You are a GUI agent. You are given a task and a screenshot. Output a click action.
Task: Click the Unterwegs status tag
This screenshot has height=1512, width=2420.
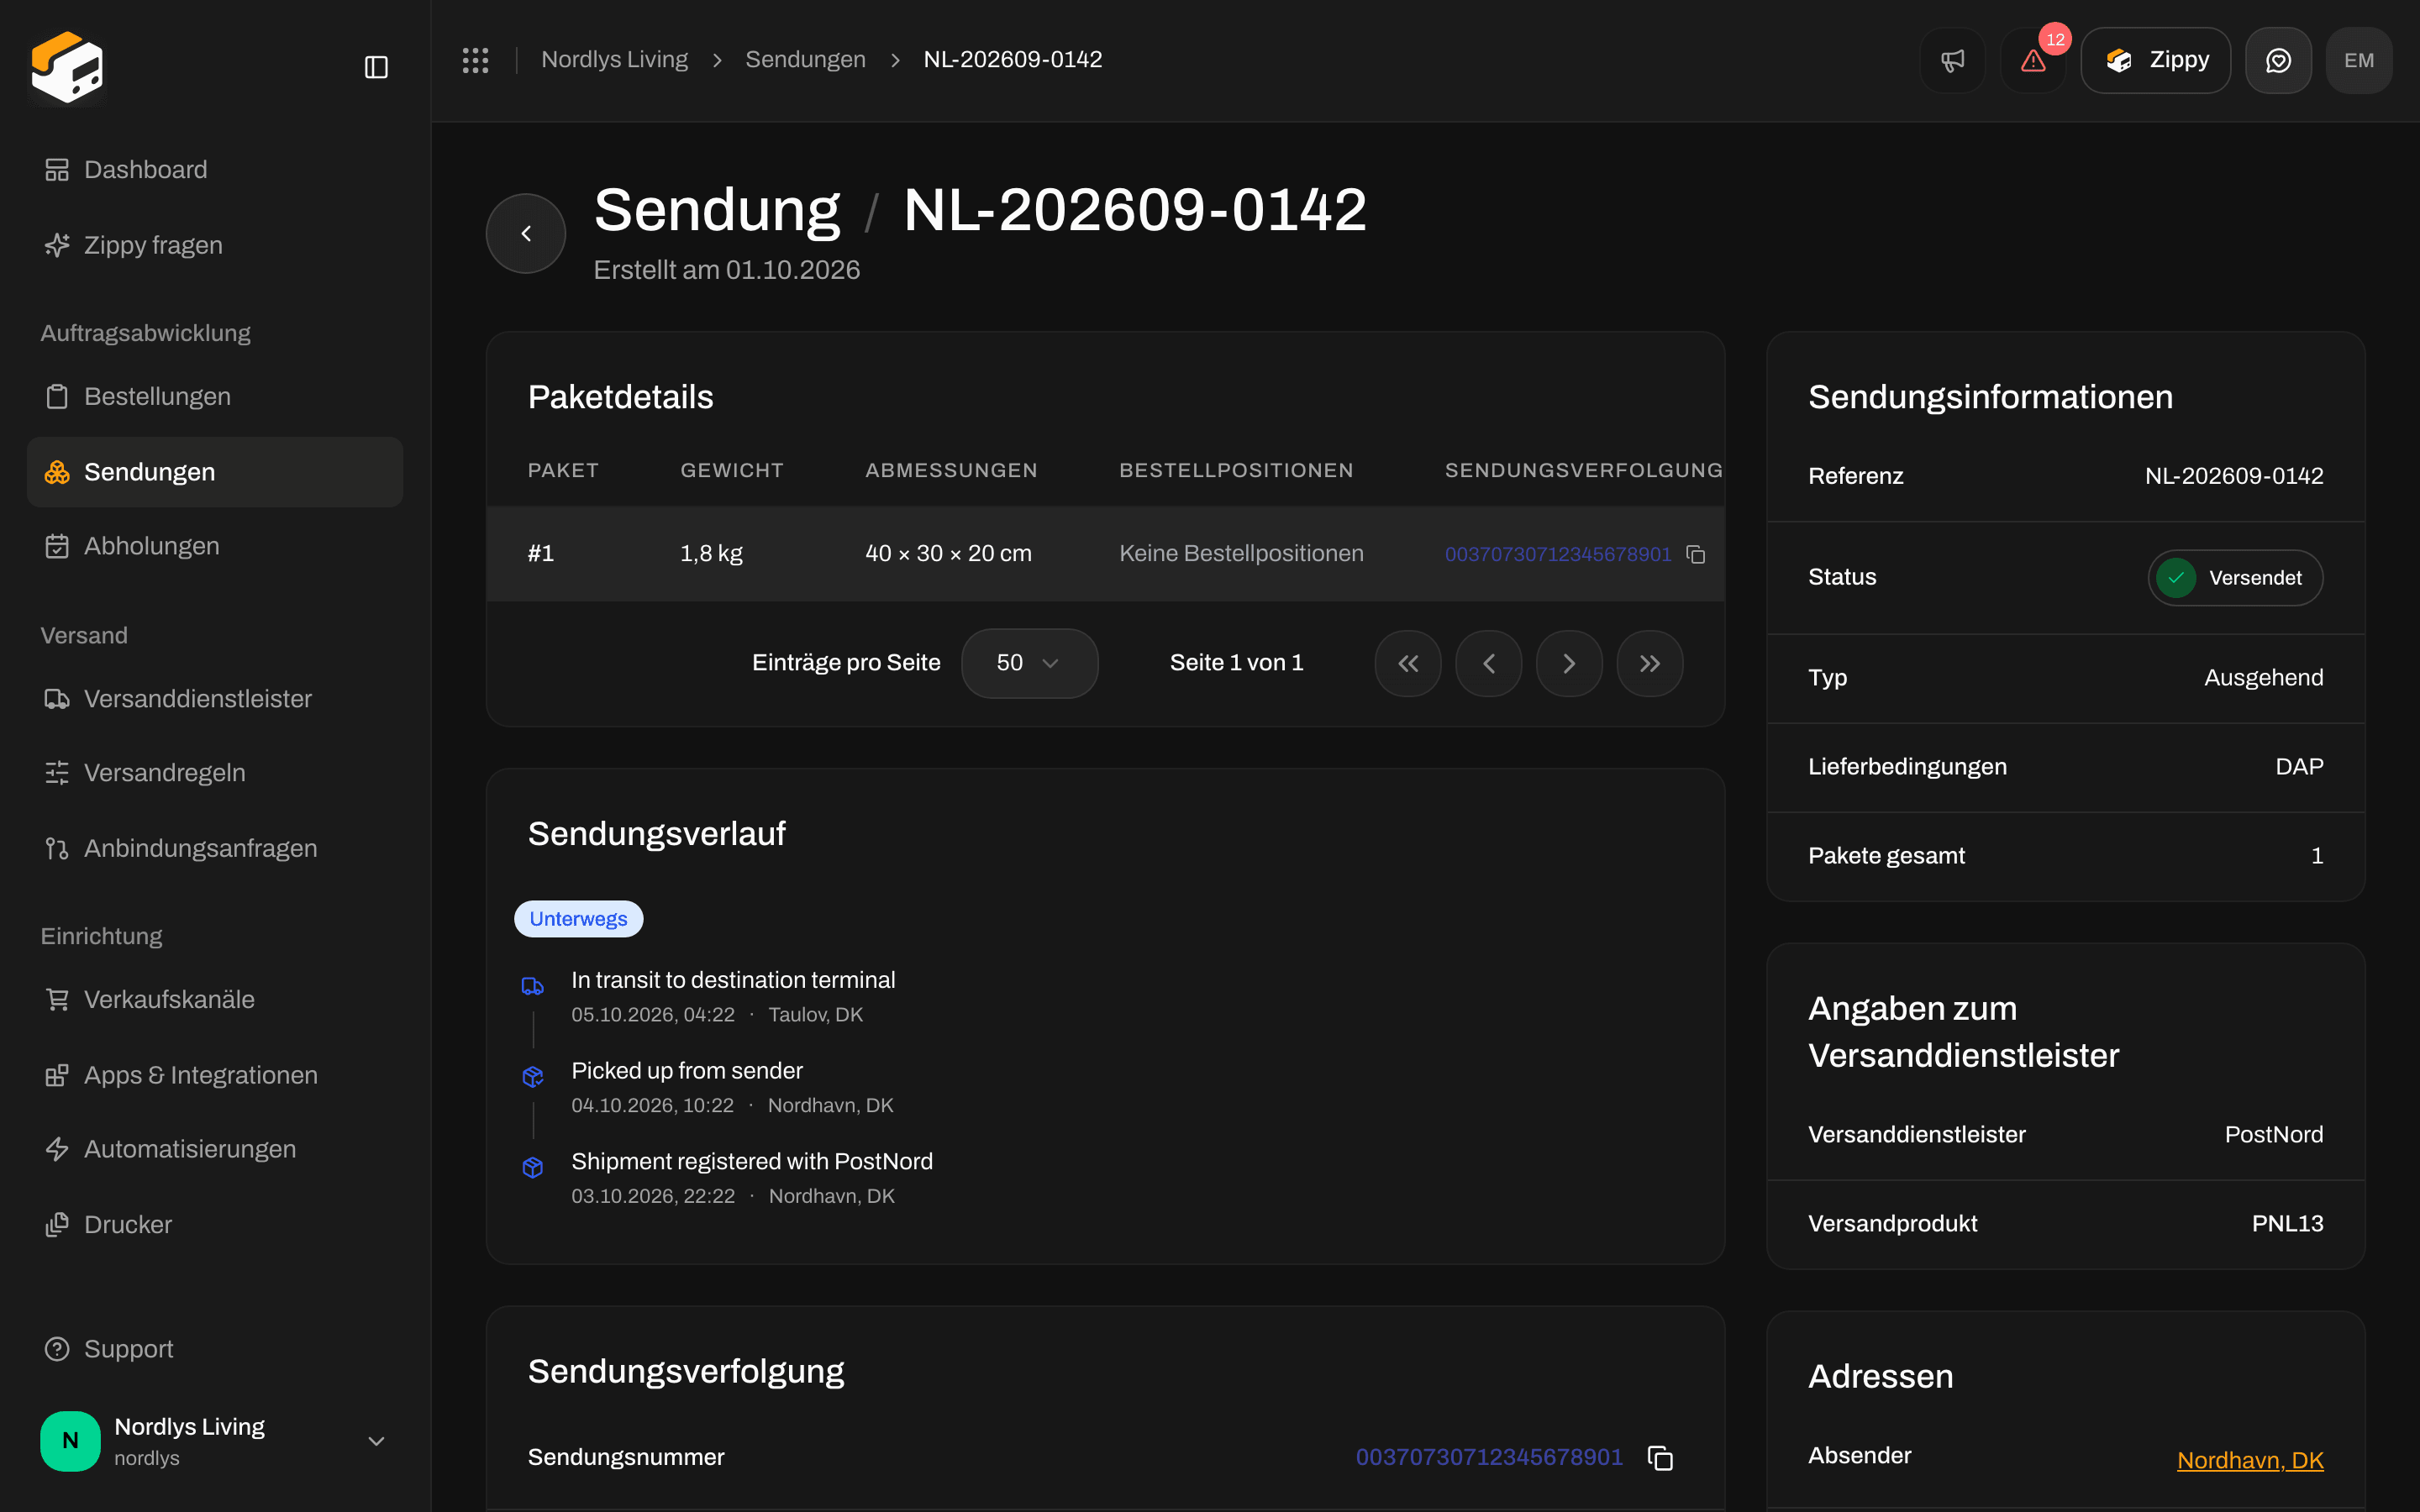coord(578,919)
